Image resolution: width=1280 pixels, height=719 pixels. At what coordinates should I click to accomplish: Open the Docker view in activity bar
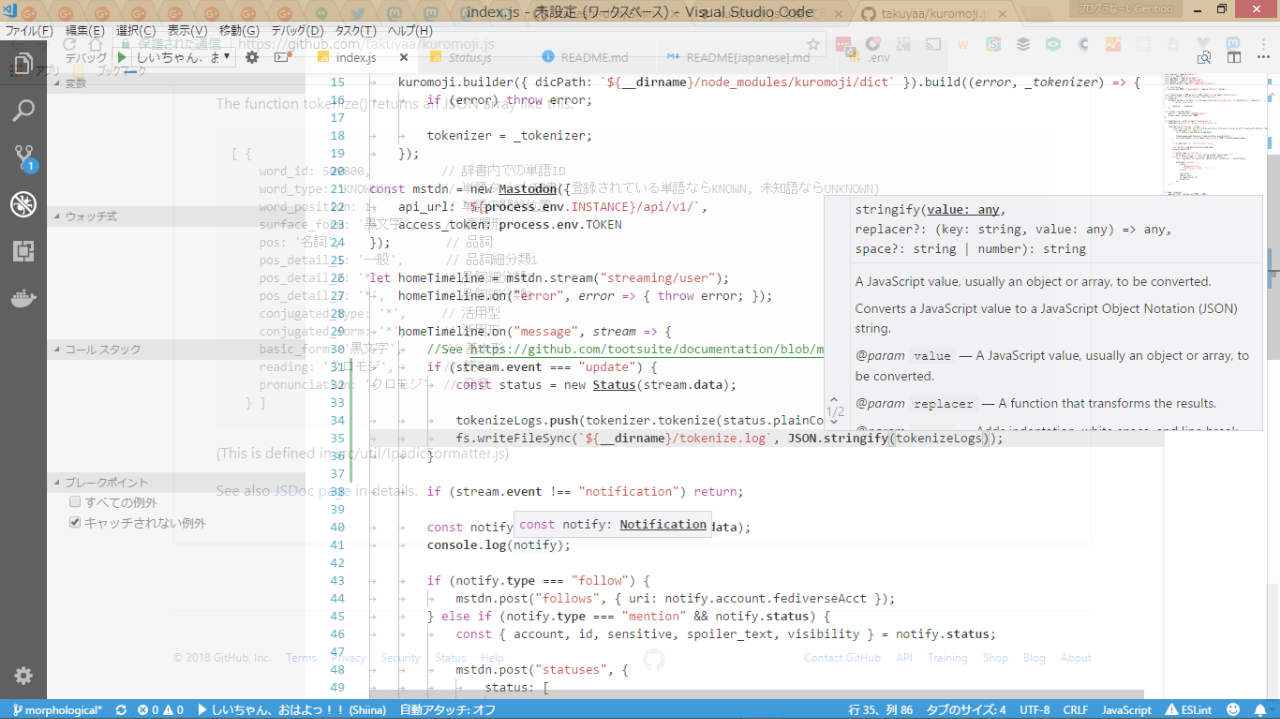[x=23, y=298]
